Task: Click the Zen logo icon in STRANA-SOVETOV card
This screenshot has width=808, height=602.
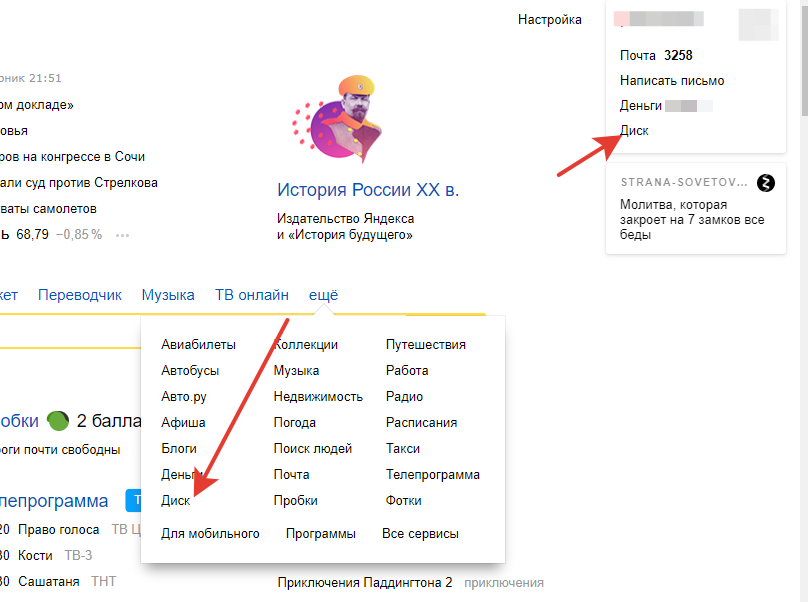Action: pos(766,183)
